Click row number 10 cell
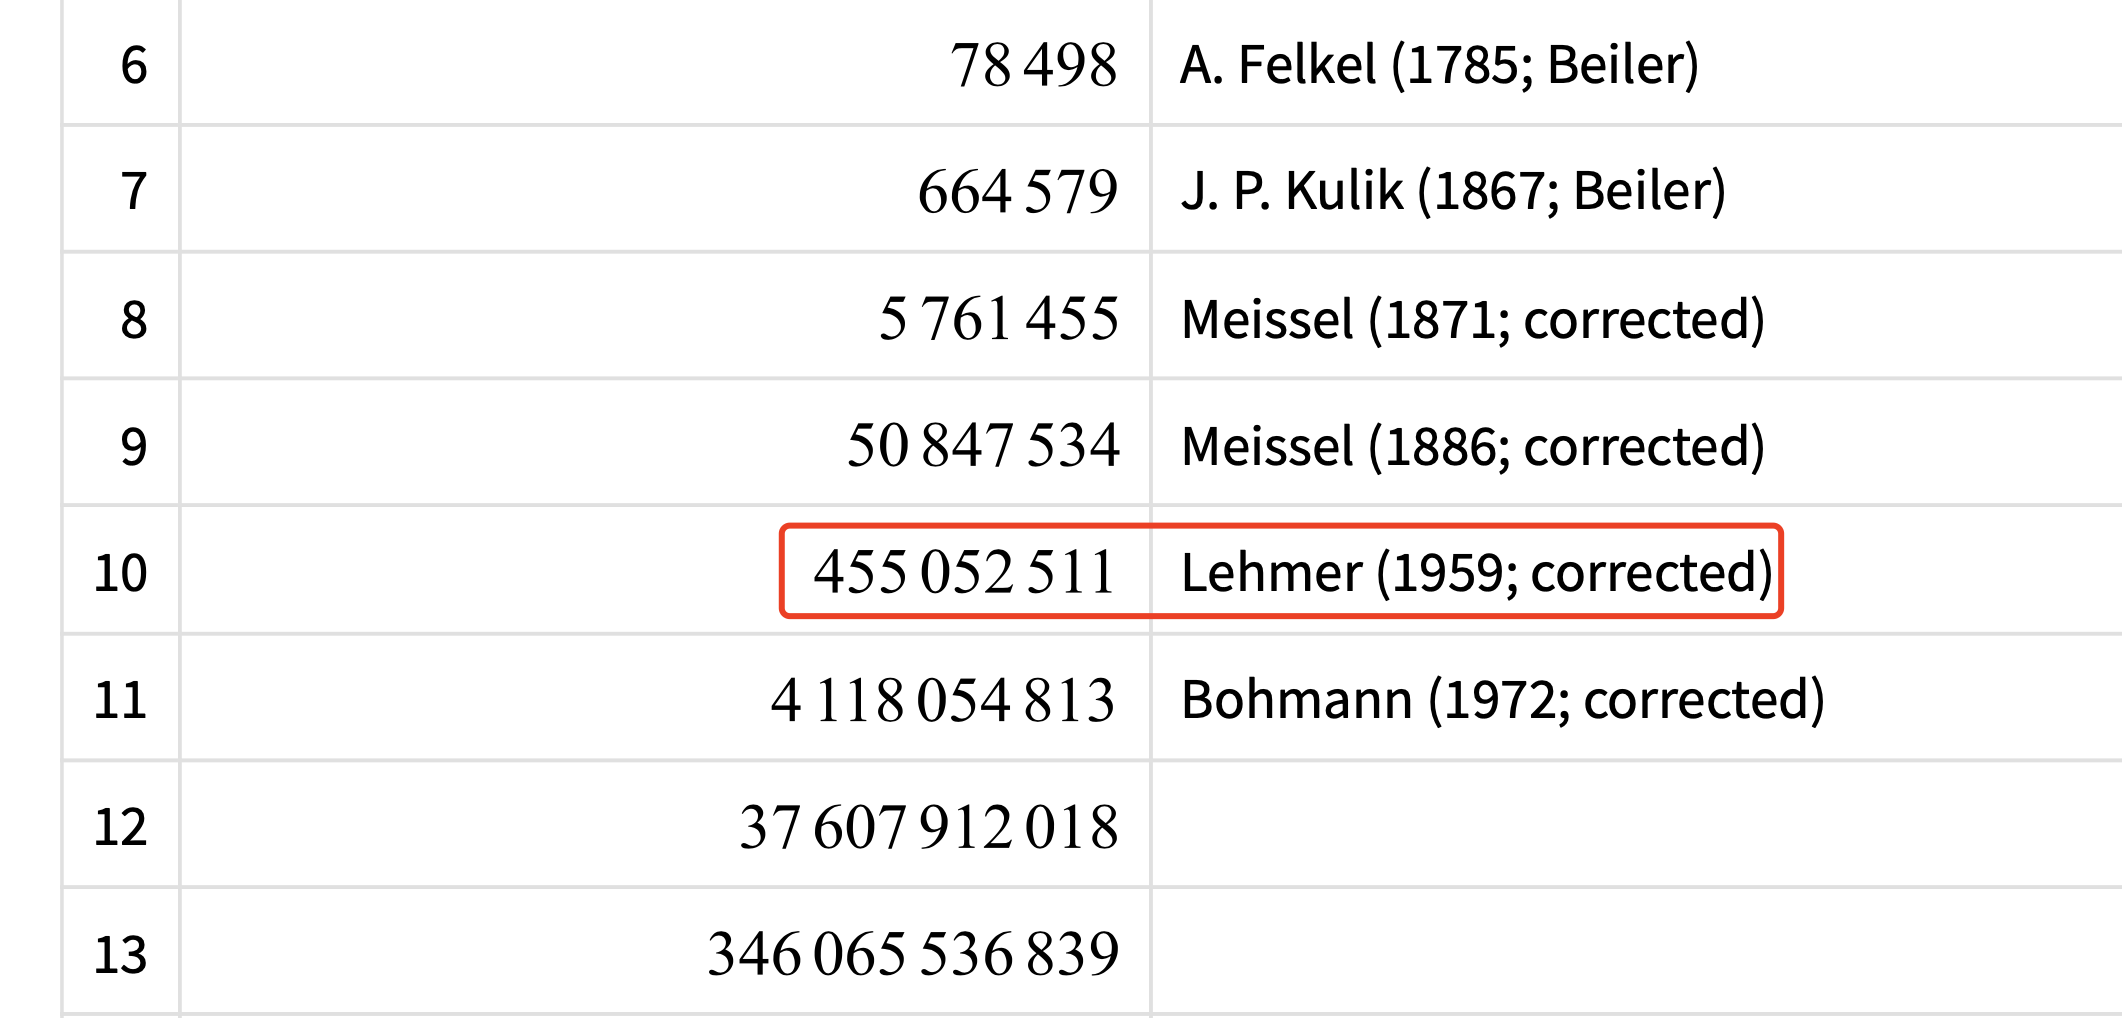Image resolution: width=2122 pixels, height=1018 pixels. 120,573
